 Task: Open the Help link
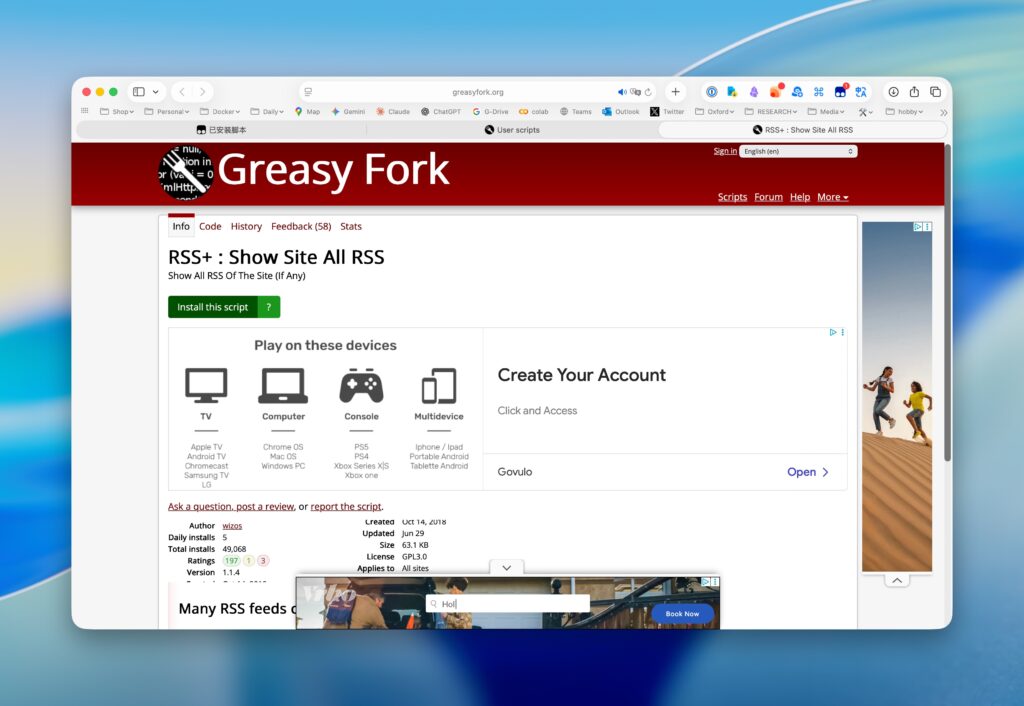800,197
